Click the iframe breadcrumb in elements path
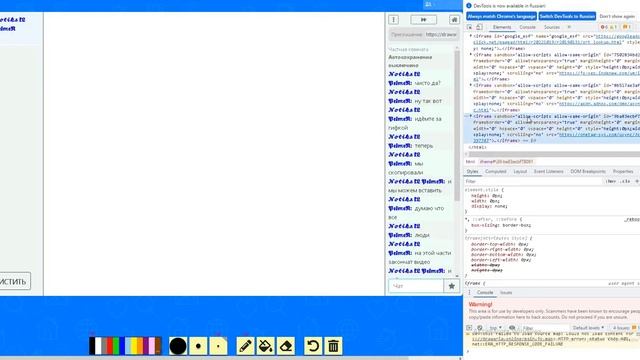The image size is (640, 360). [506, 162]
